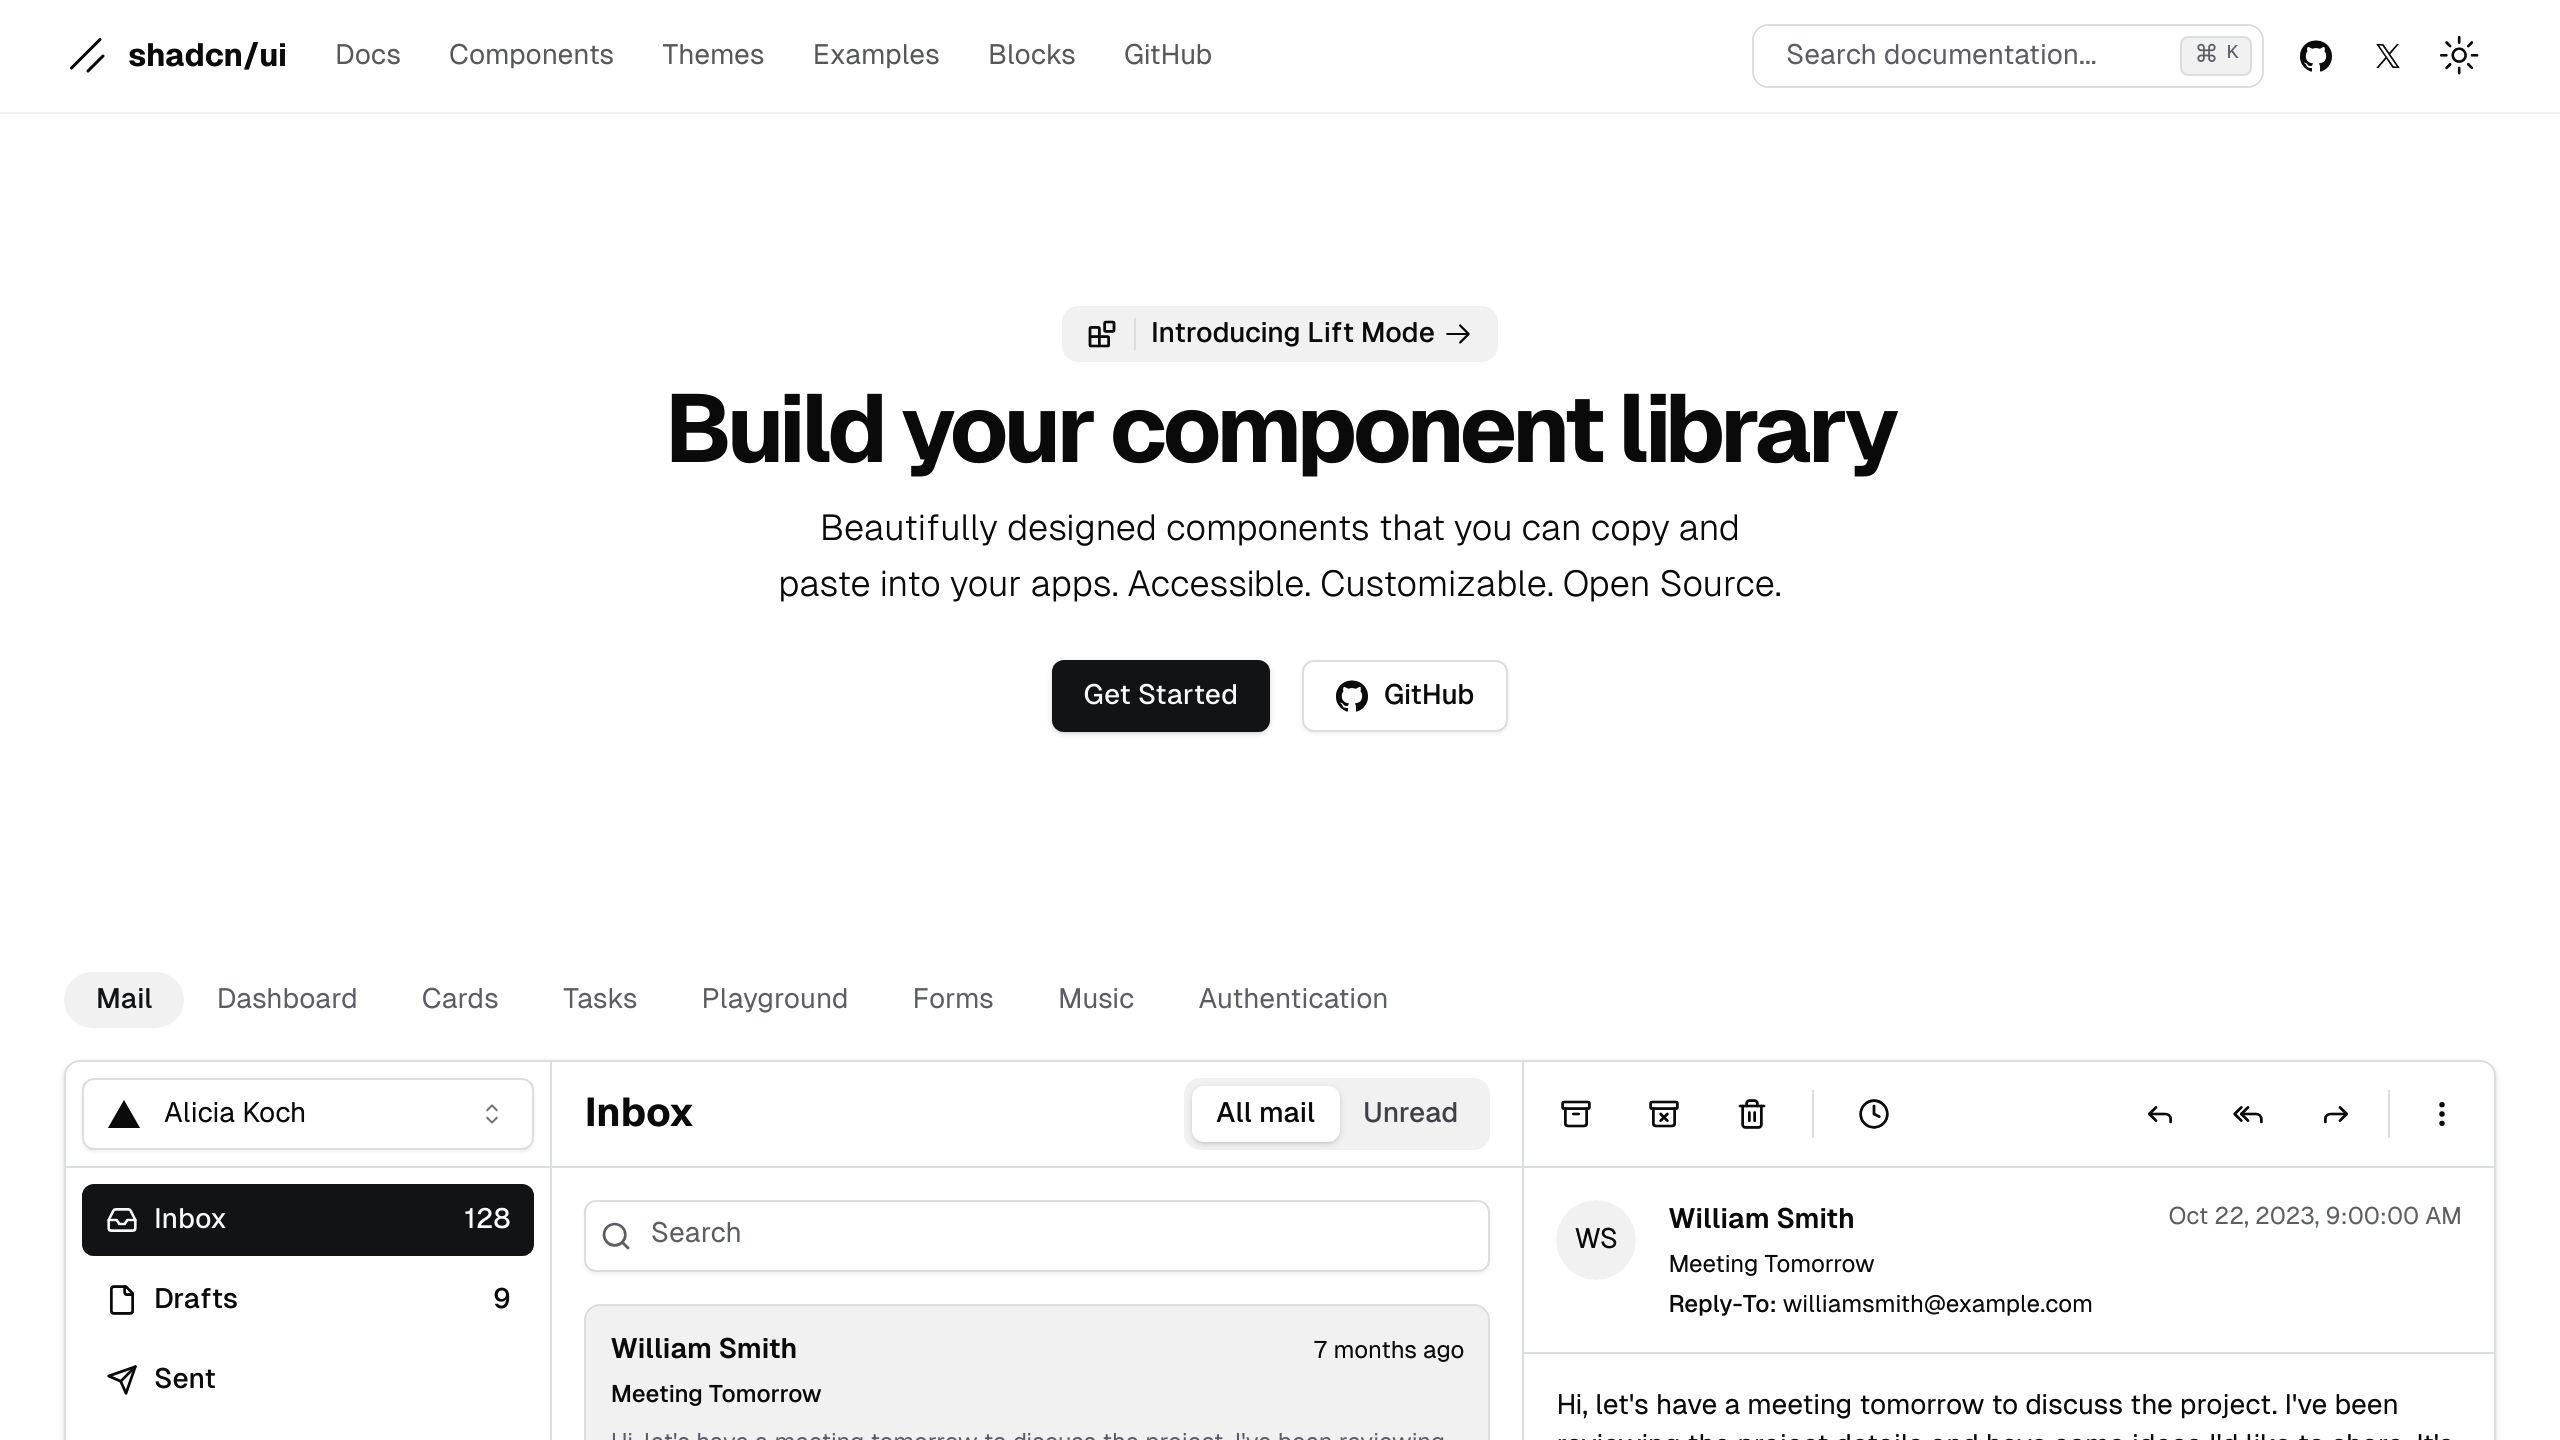
Task: Expand Components navigation dropdown
Action: 531,55
